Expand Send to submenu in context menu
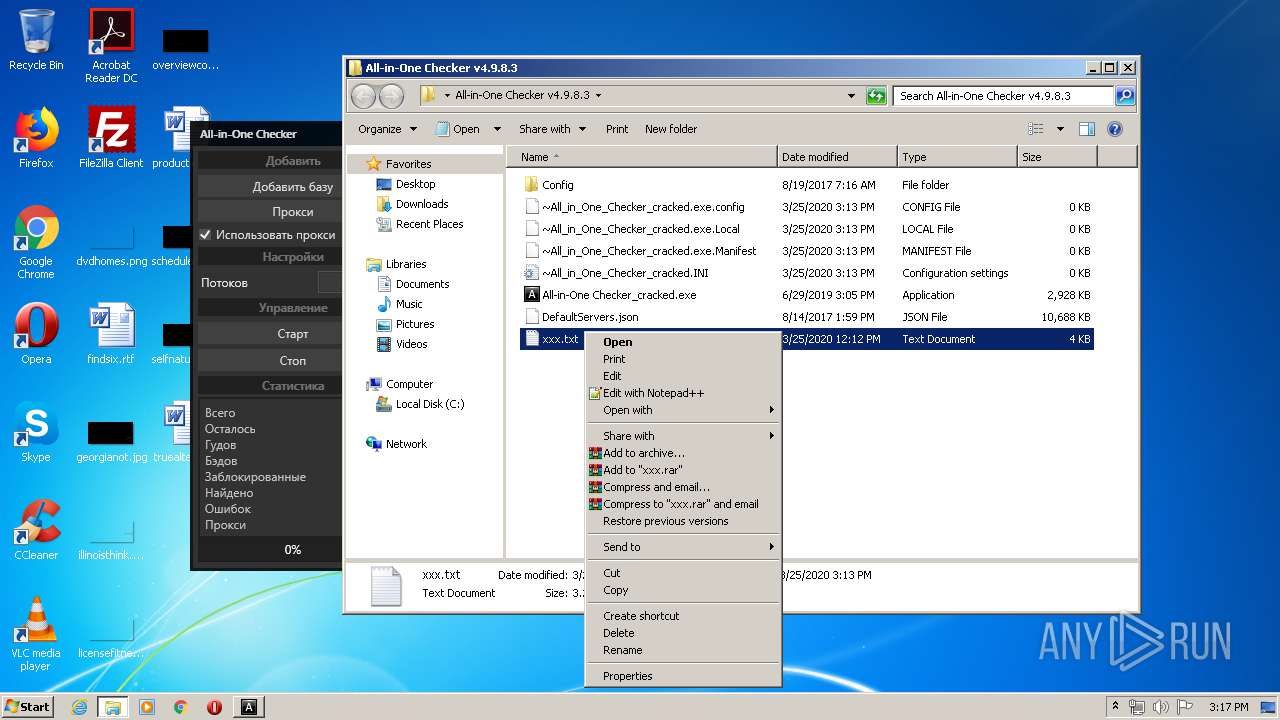The image size is (1280, 720). click(x=682, y=547)
